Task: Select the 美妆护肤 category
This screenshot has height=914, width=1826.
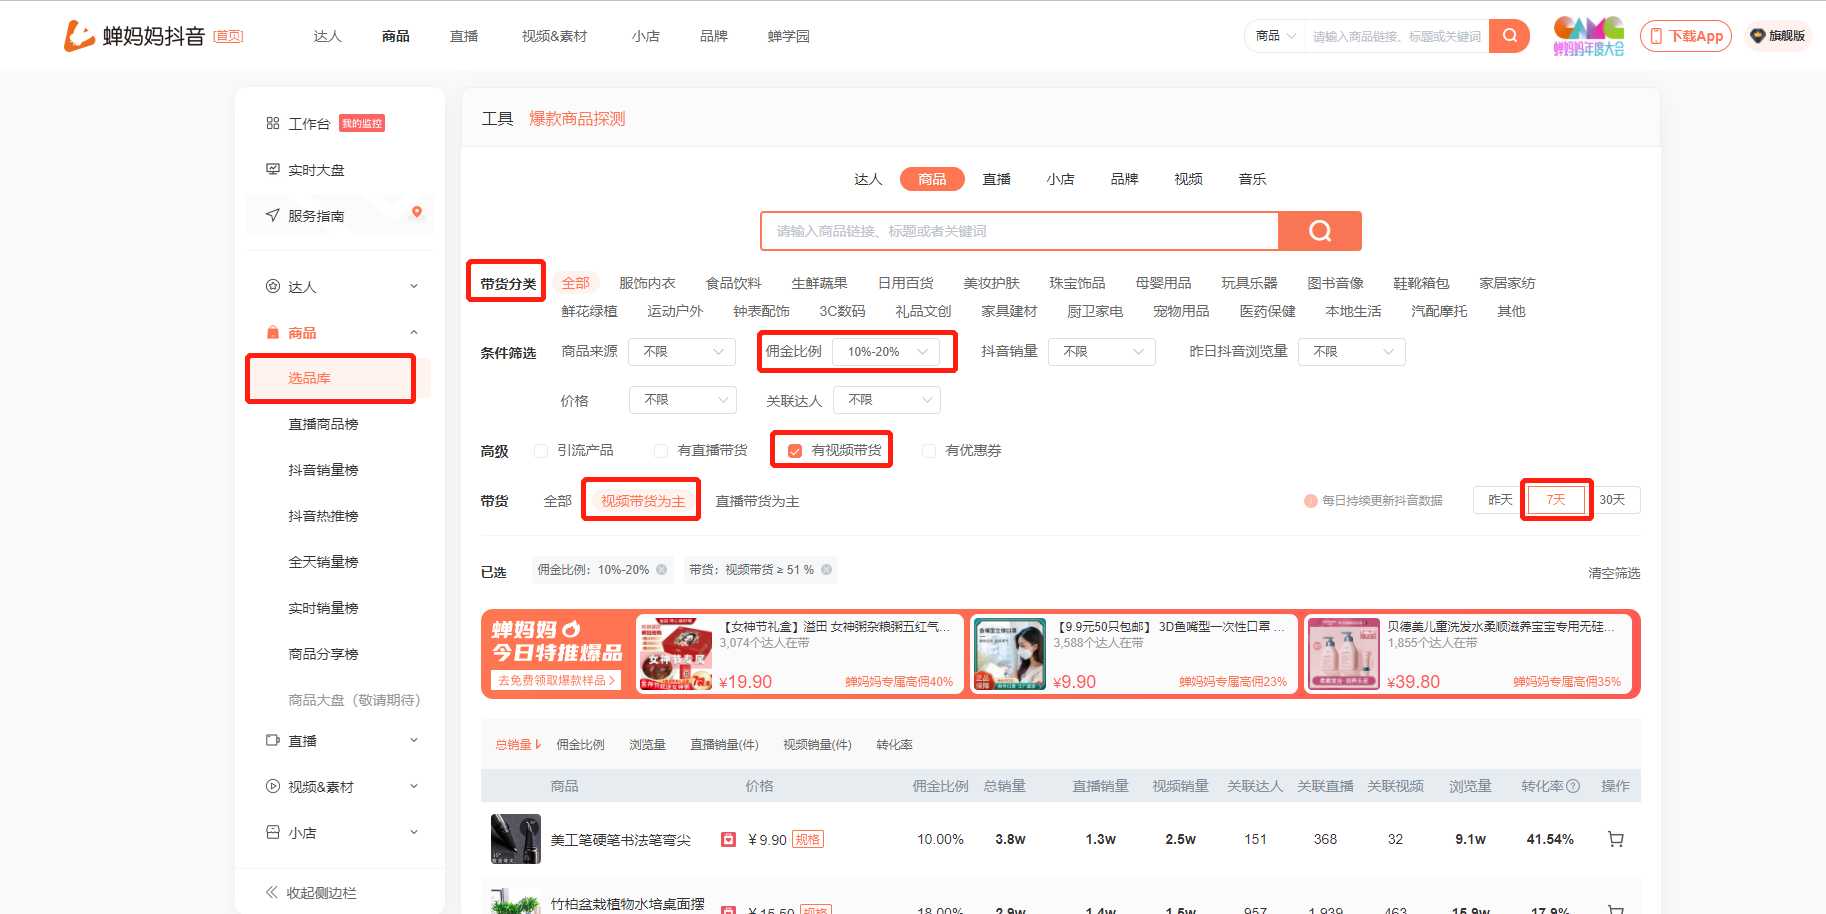Action: (991, 283)
